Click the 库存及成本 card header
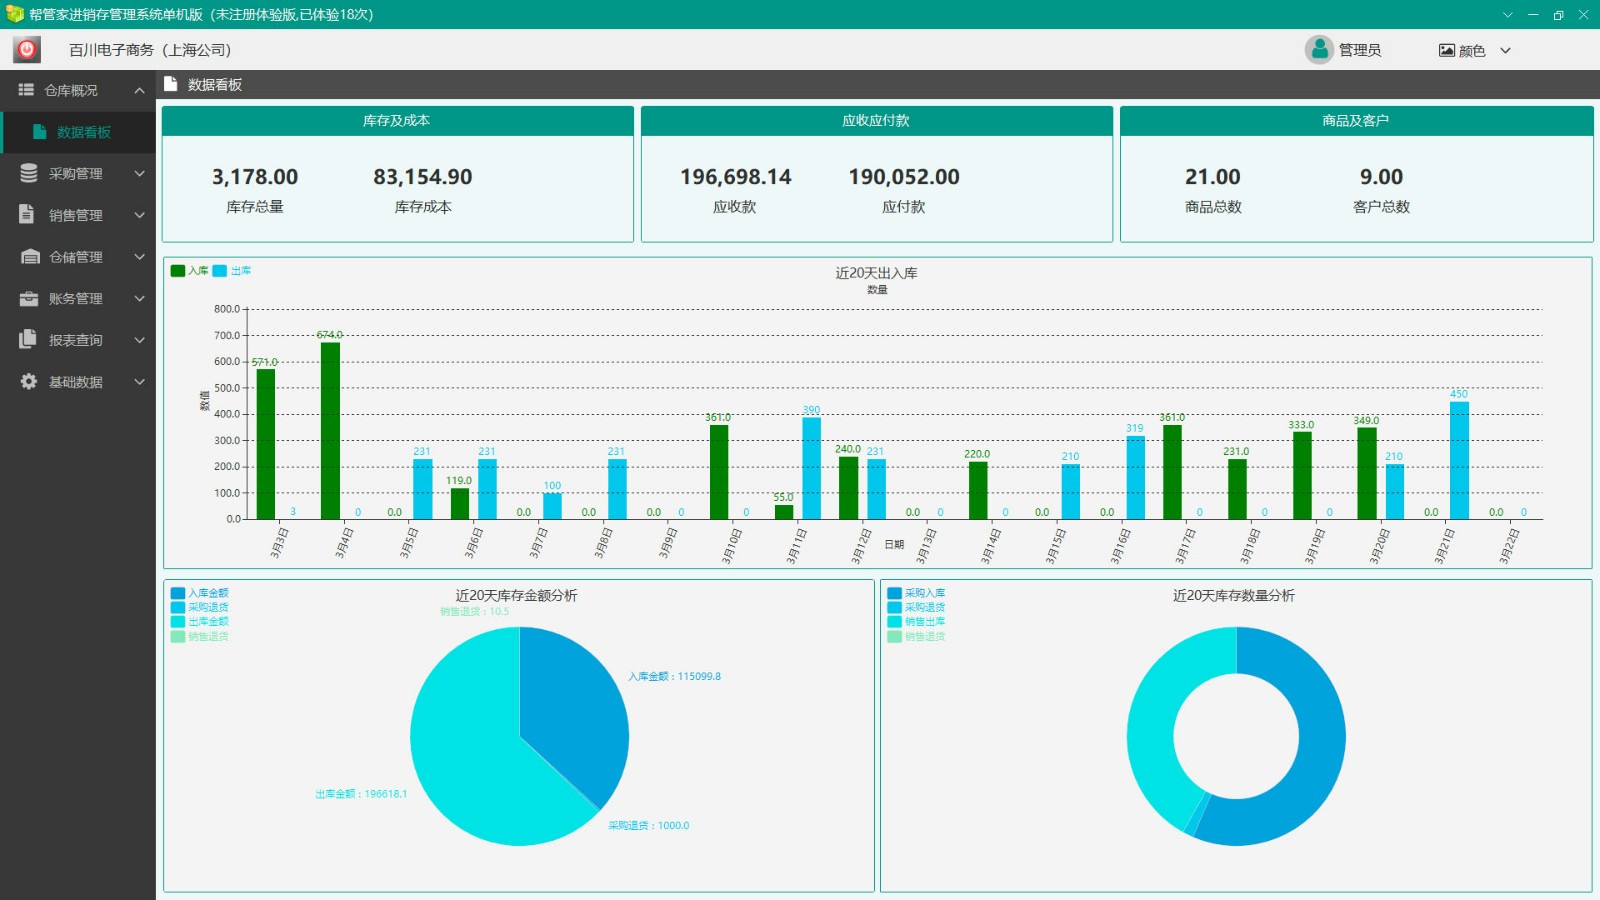This screenshot has width=1600, height=900. point(397,121)
